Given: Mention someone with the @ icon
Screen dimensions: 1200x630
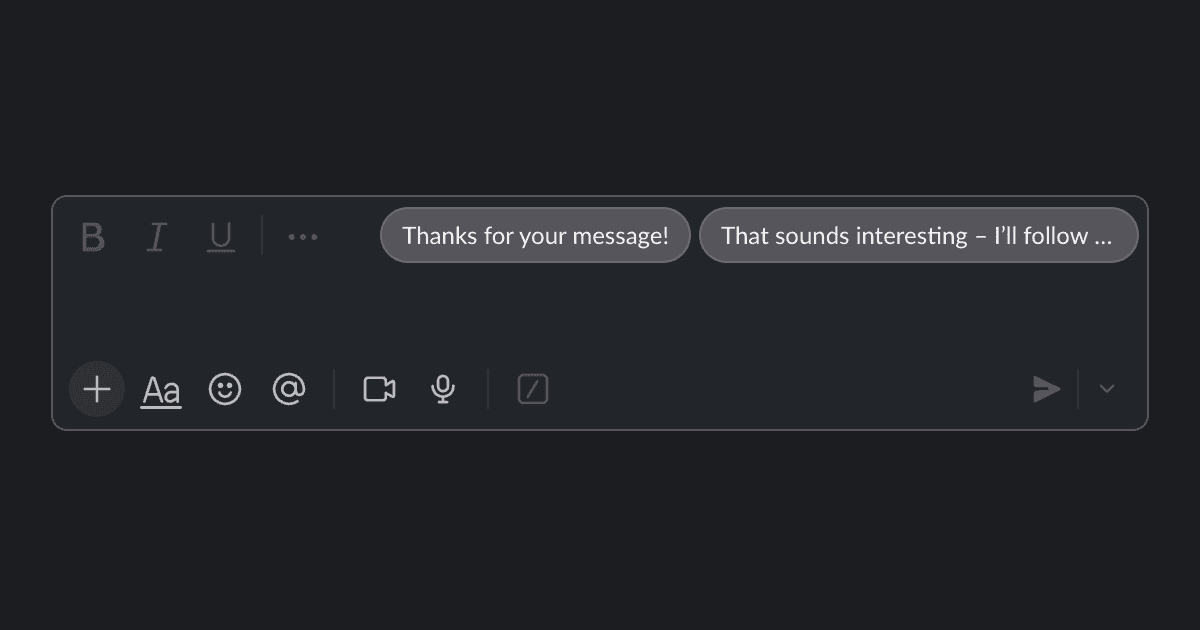Looking at the screenshot, I should [x=289, y=389].
